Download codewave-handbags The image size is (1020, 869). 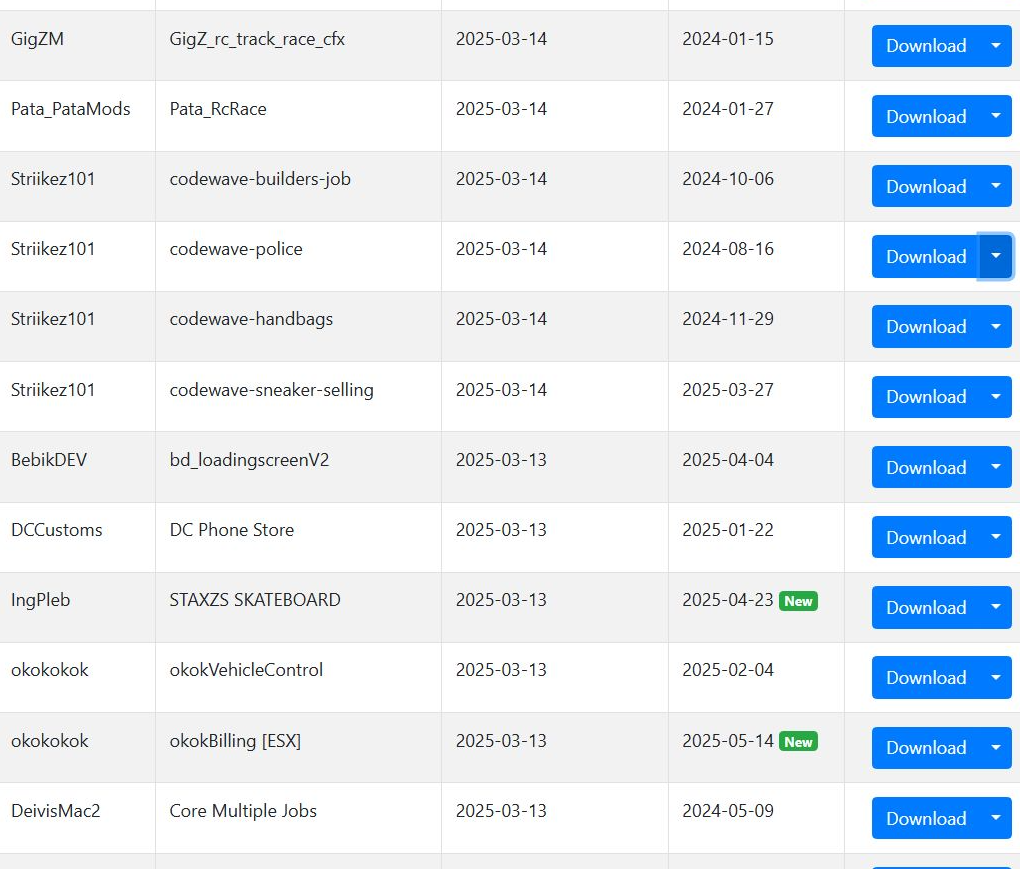coord(925,327)
